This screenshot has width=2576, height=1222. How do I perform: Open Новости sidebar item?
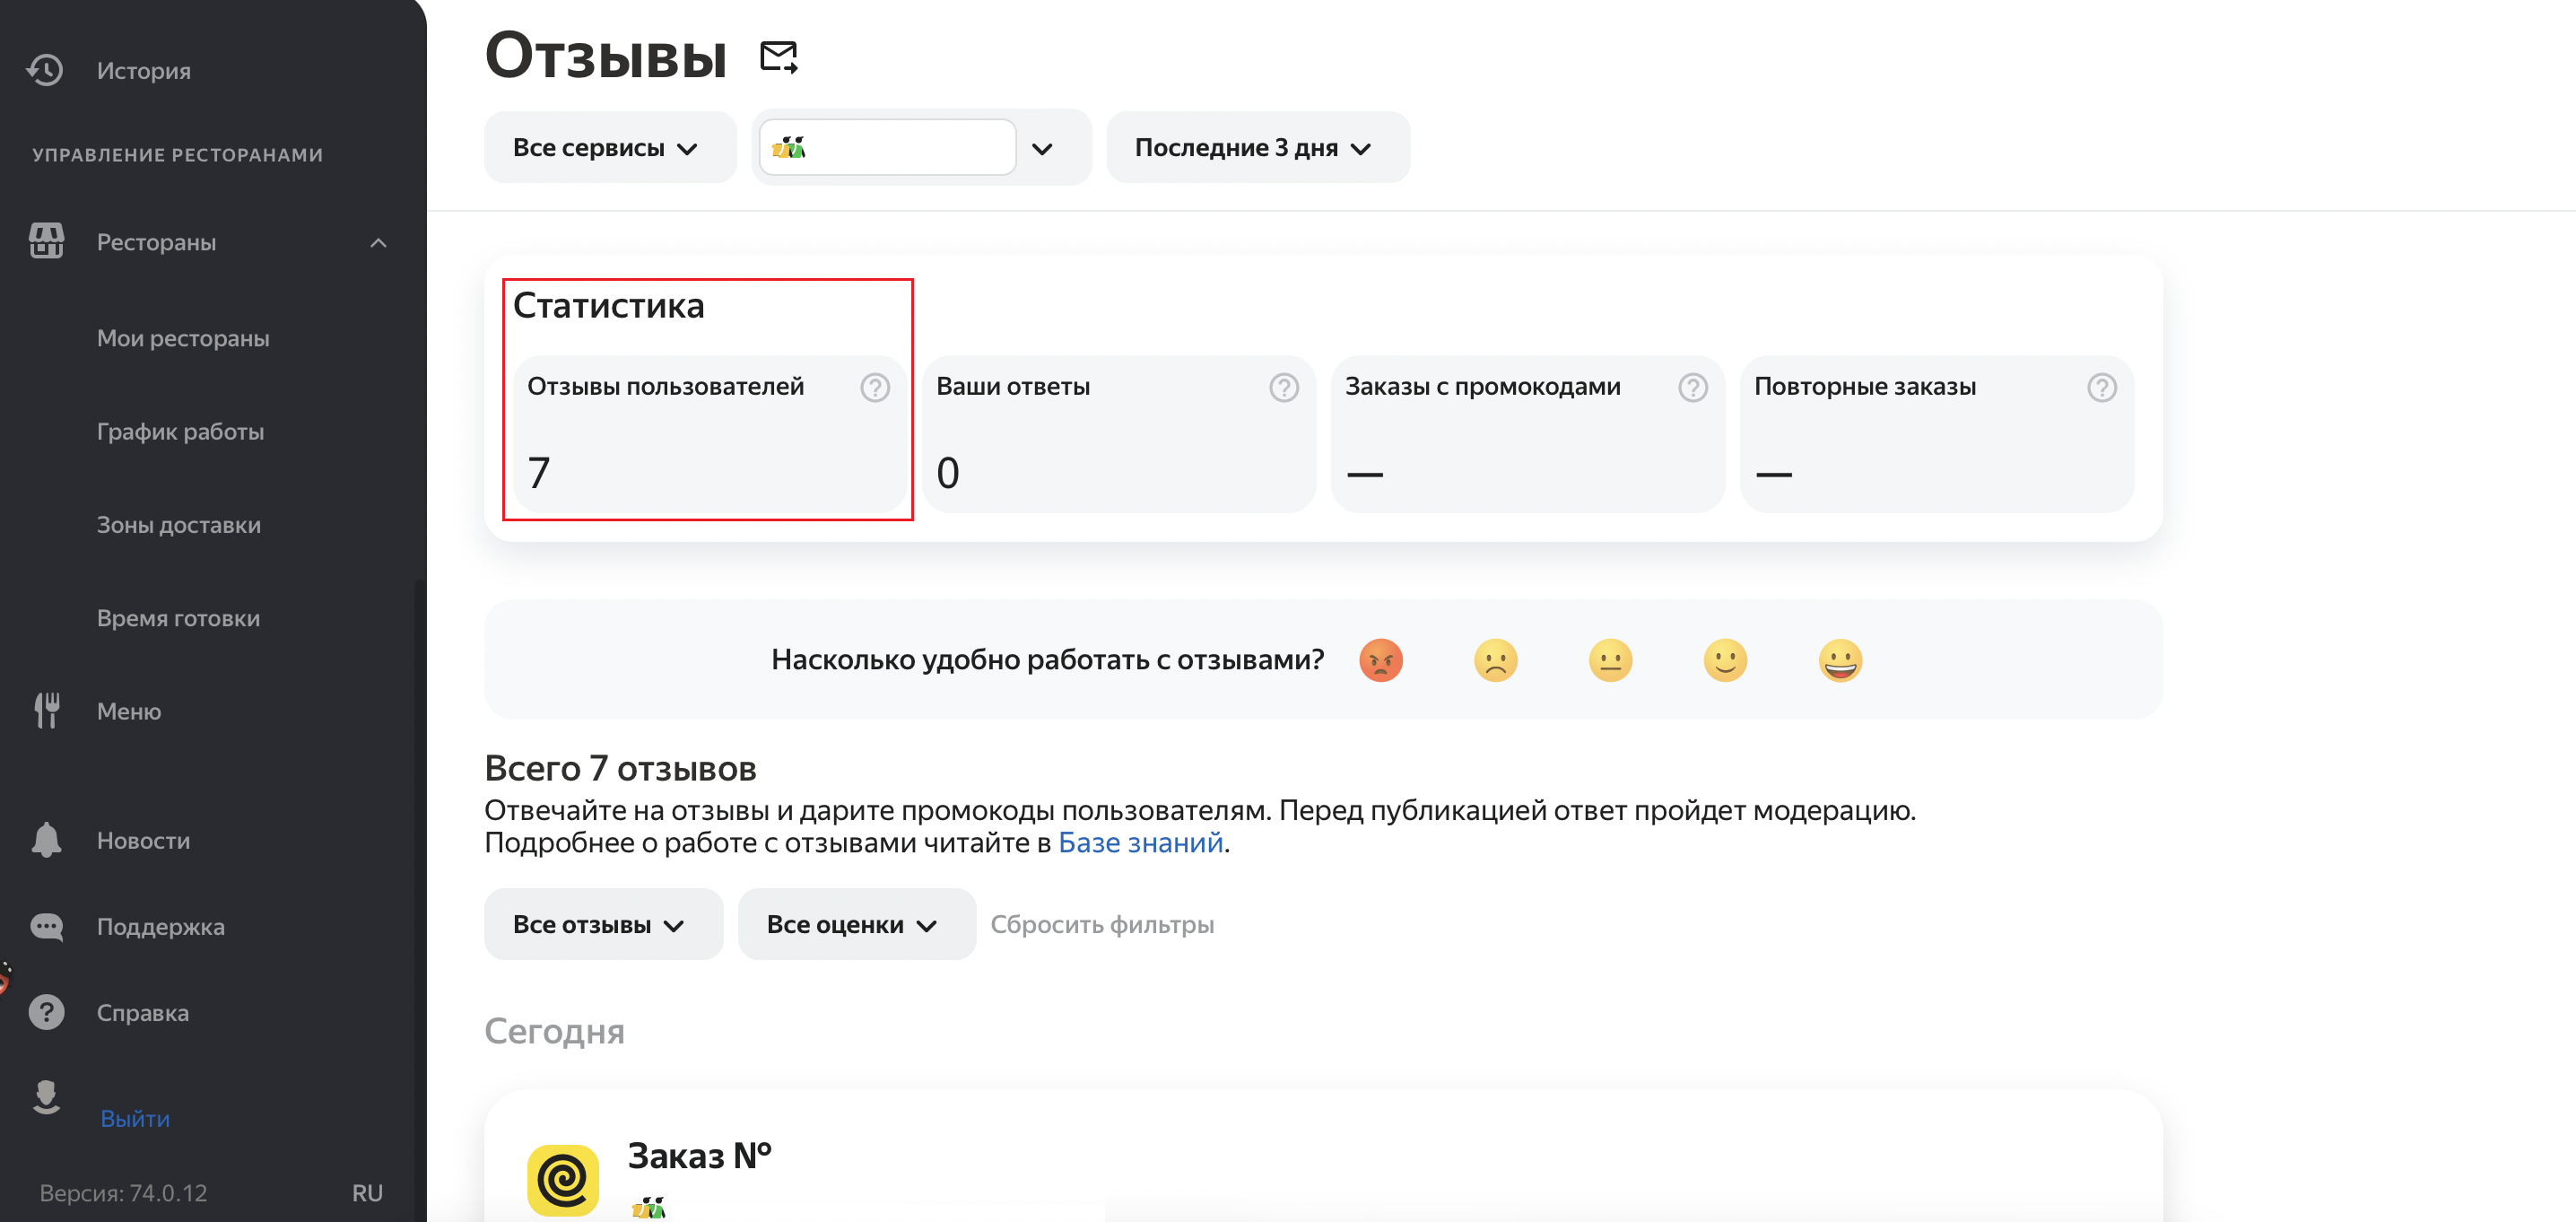143,840
